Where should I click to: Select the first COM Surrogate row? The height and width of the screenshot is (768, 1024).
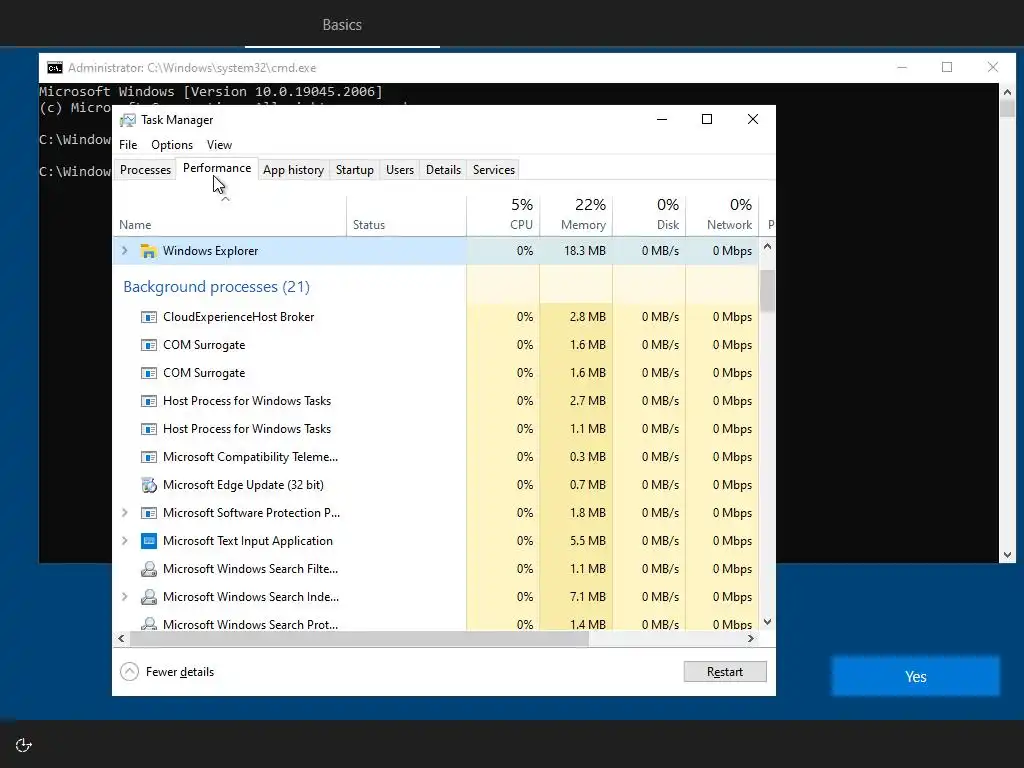[x=436, y=345]
